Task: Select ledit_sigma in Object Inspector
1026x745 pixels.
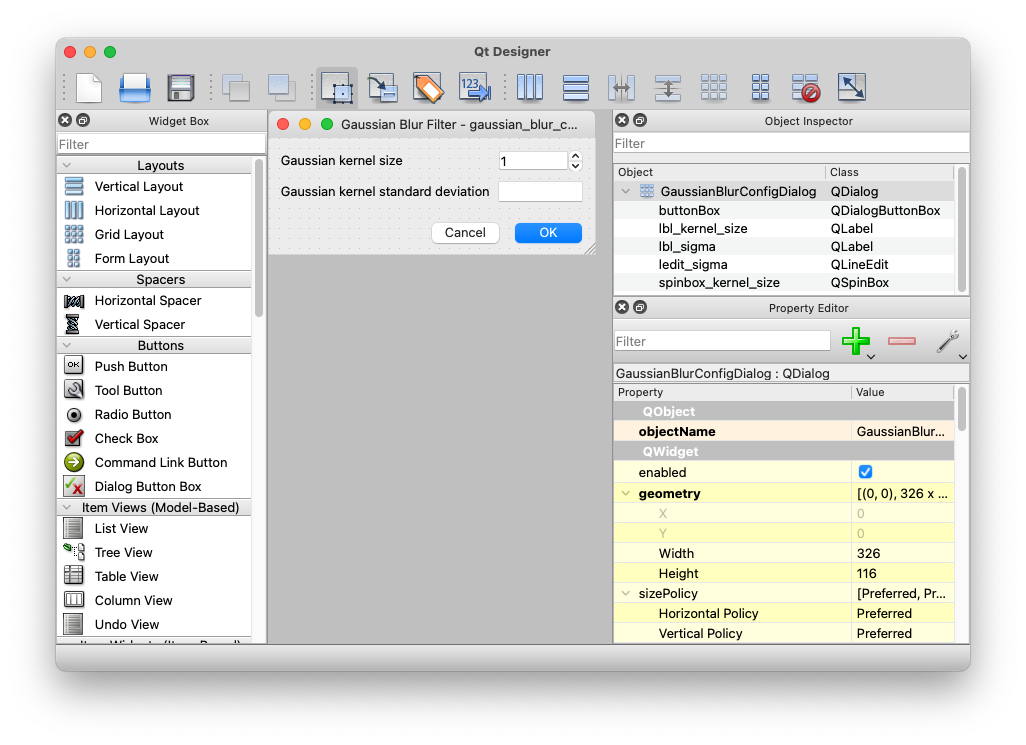Action: point(692,265)
